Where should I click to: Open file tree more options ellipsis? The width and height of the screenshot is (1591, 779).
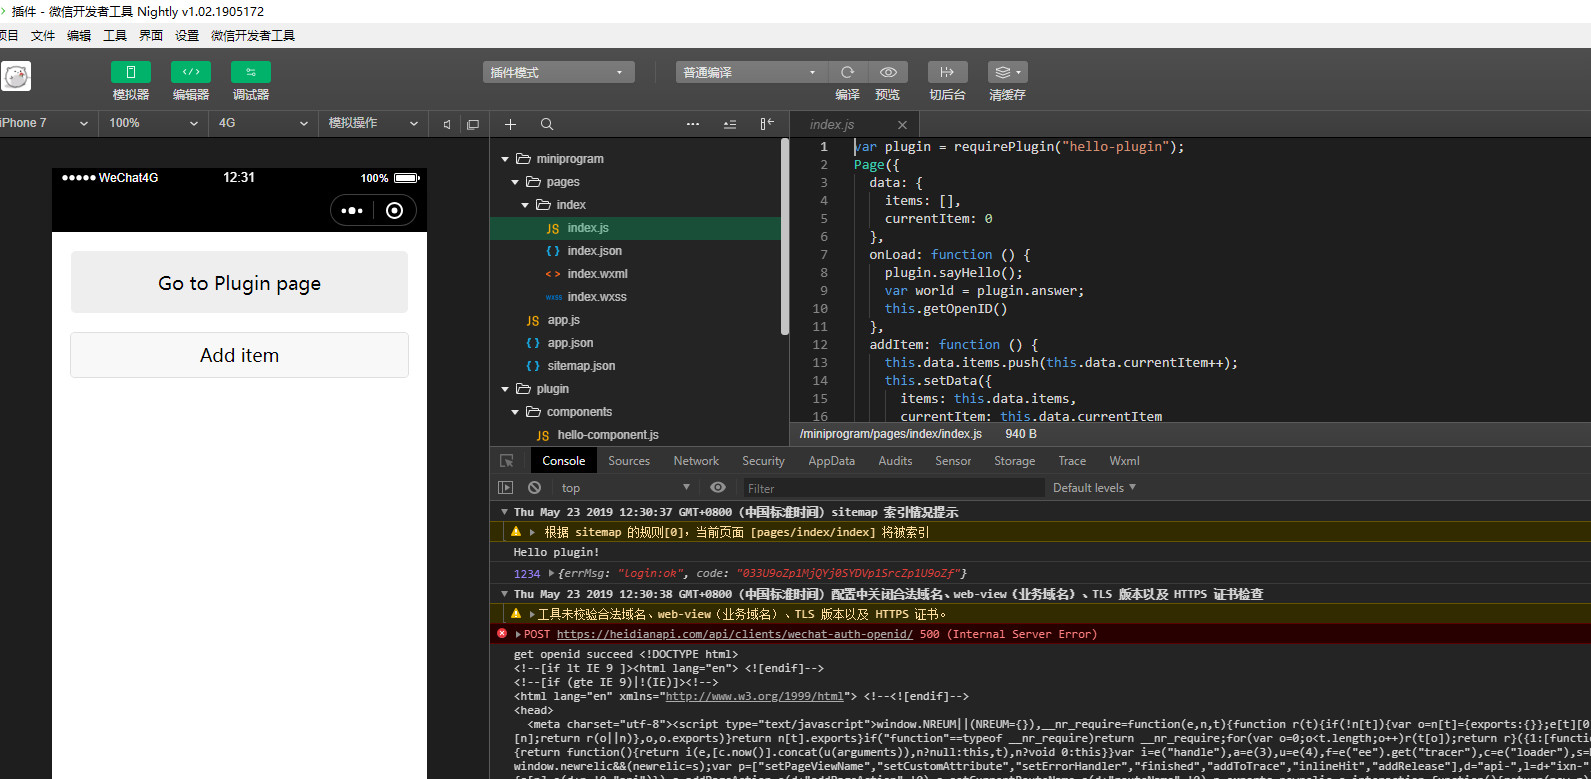click(693, 124)
